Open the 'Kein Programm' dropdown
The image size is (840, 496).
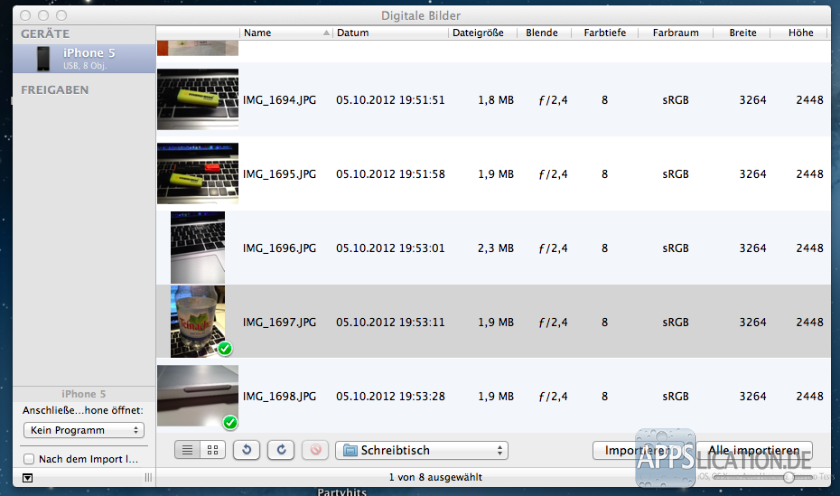[x=84, y=430]
